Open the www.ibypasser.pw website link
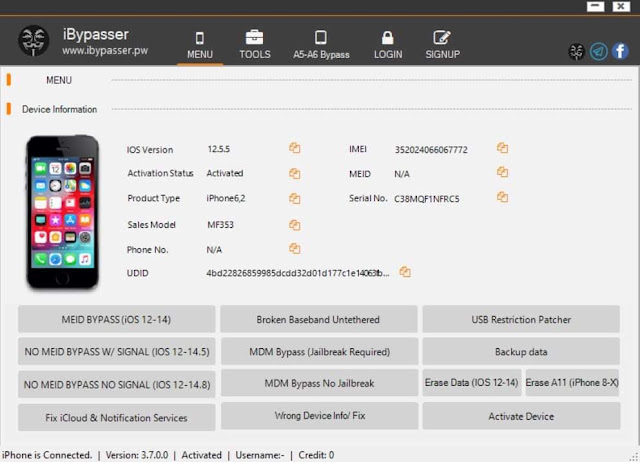640x462 pixels. coord(105,51)
